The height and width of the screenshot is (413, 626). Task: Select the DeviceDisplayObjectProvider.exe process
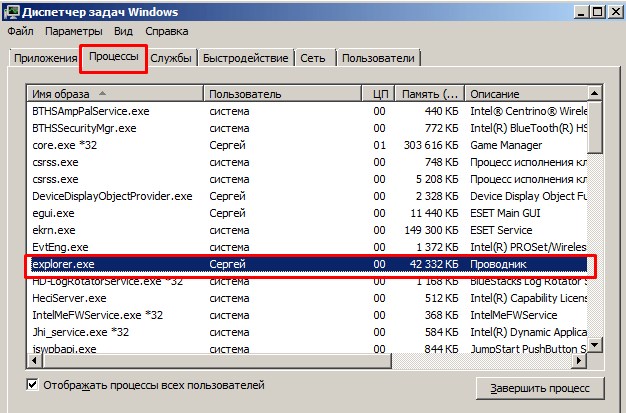(x=307, y=196)
